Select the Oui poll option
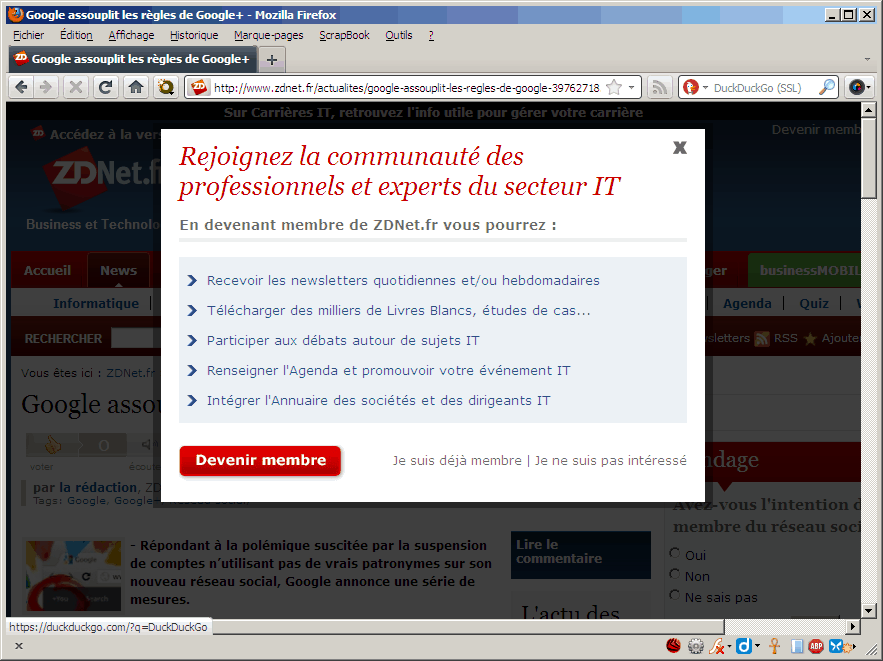Viewport: 883px width, 661px height. [675, 553]
